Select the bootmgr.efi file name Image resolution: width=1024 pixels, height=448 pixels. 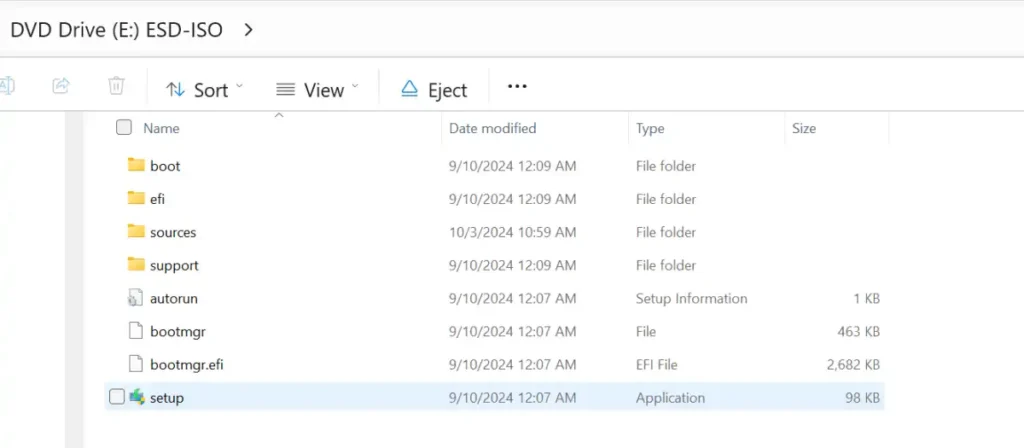pos(187,364)
